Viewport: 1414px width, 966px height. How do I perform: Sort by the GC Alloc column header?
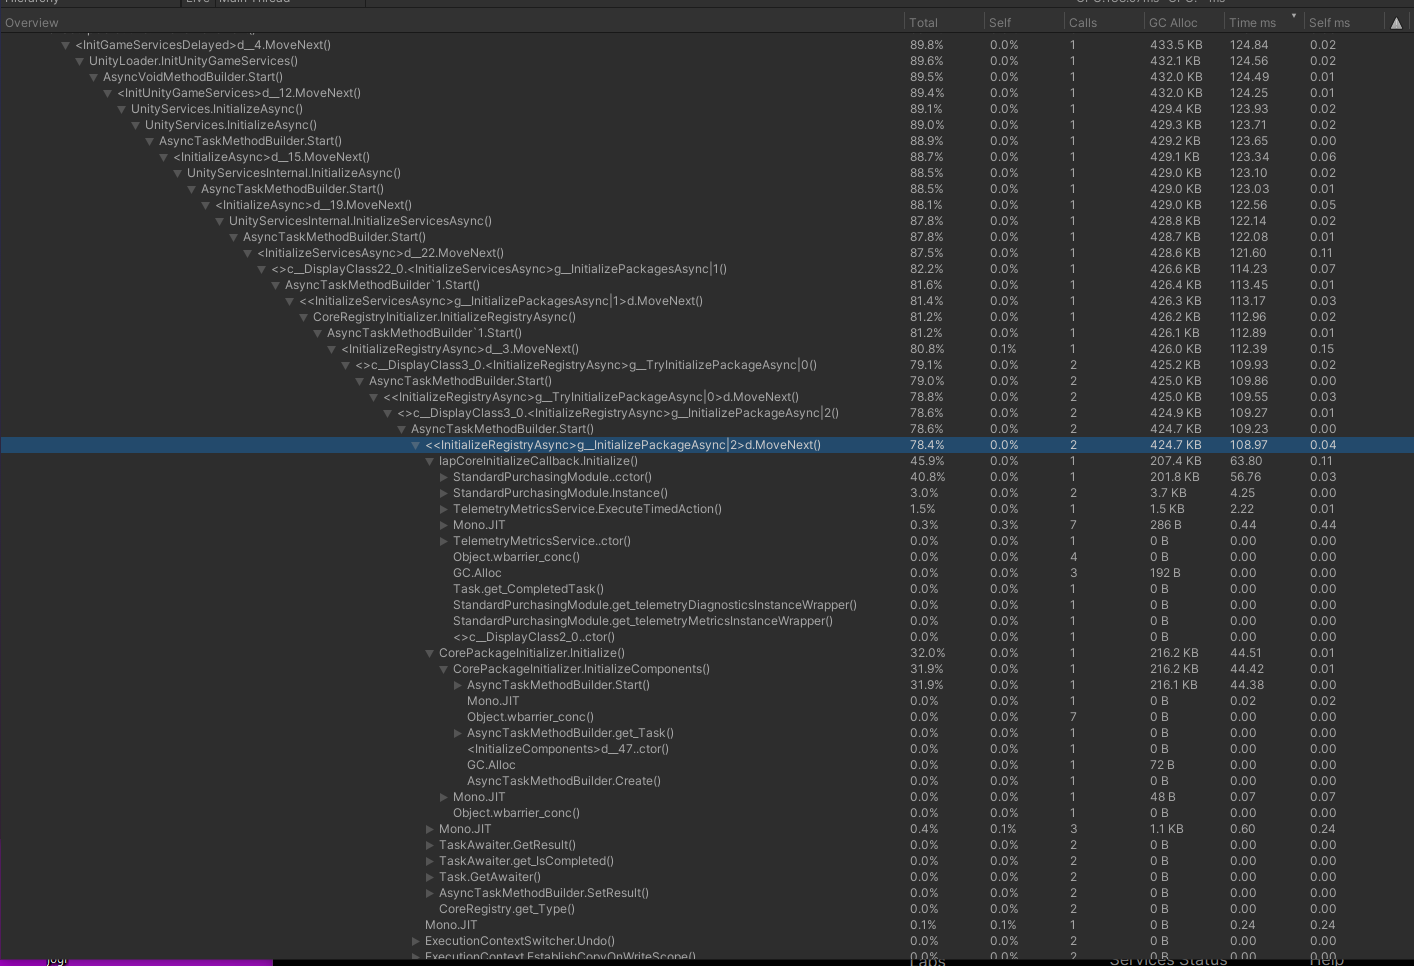click(x=1175, y=22)
